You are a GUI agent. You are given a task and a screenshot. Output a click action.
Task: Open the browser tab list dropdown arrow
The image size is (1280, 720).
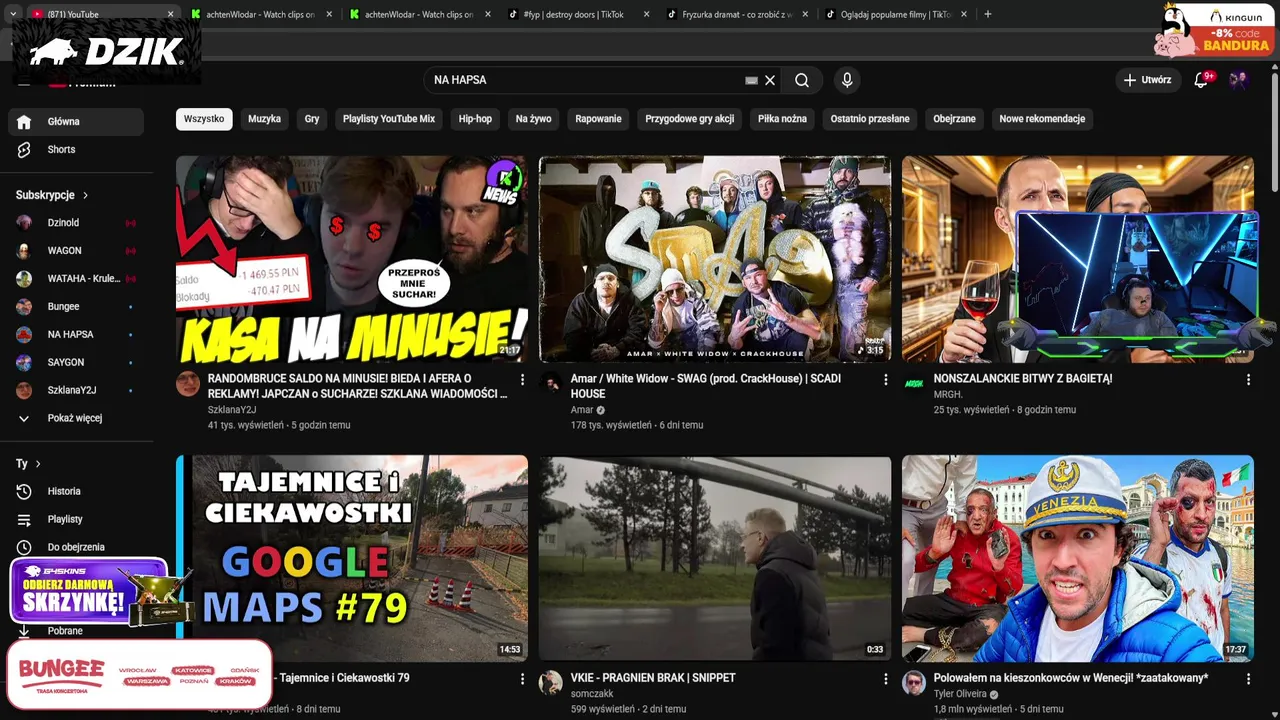(x=13, y=15)
